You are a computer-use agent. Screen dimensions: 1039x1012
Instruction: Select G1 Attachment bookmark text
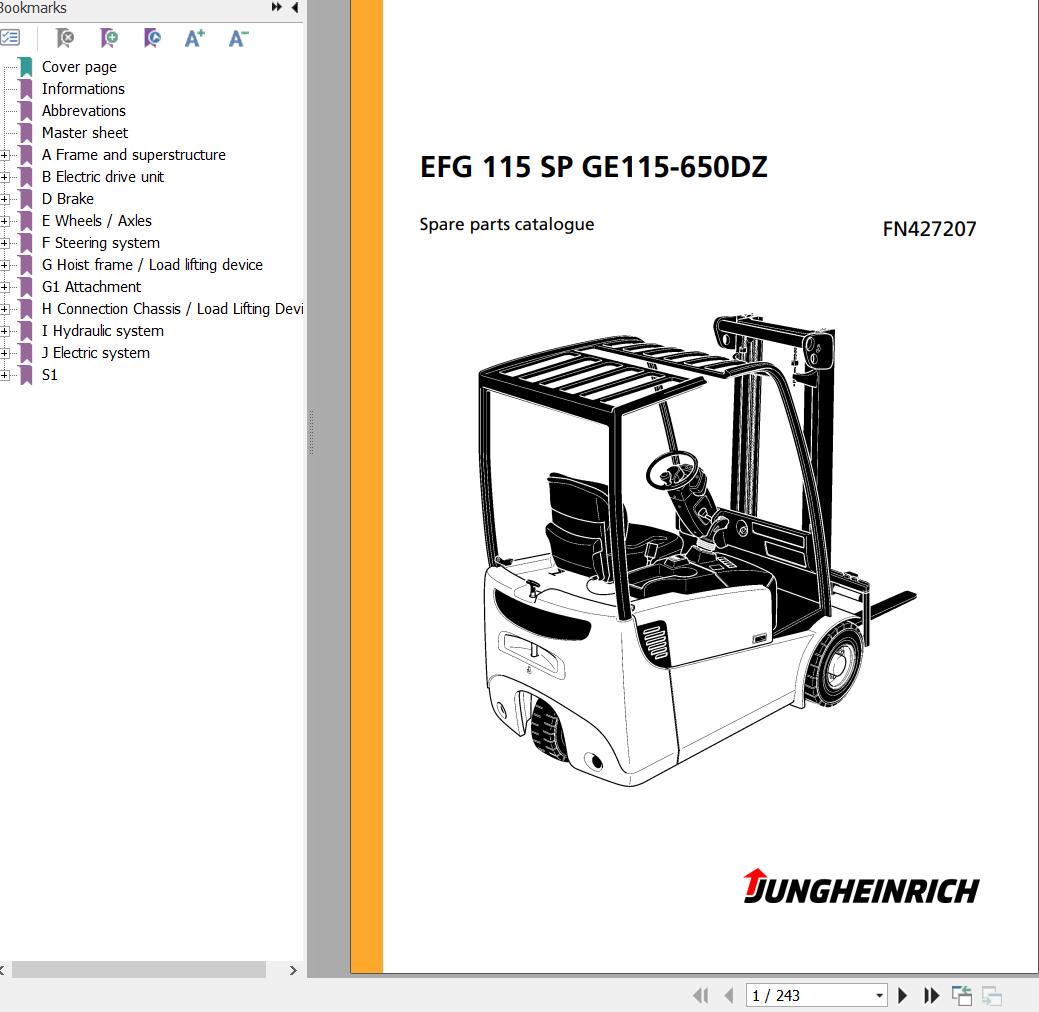coord(91,287)
